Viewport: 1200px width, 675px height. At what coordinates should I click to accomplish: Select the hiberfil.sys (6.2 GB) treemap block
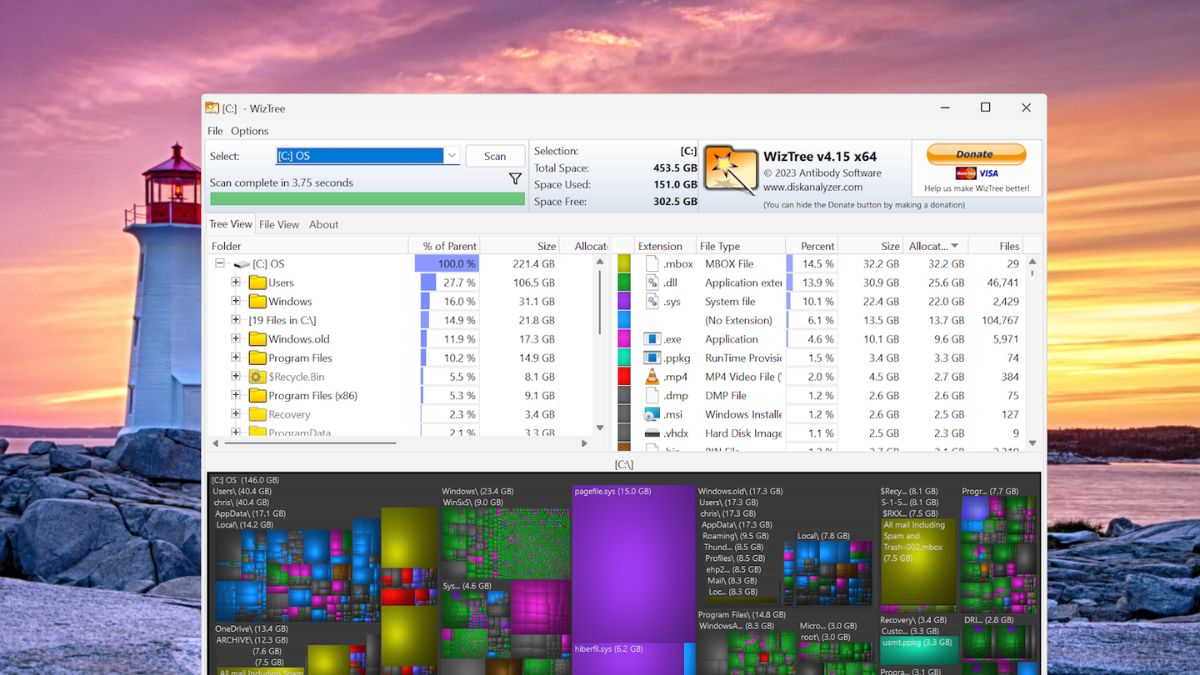[x=627, y=659]
